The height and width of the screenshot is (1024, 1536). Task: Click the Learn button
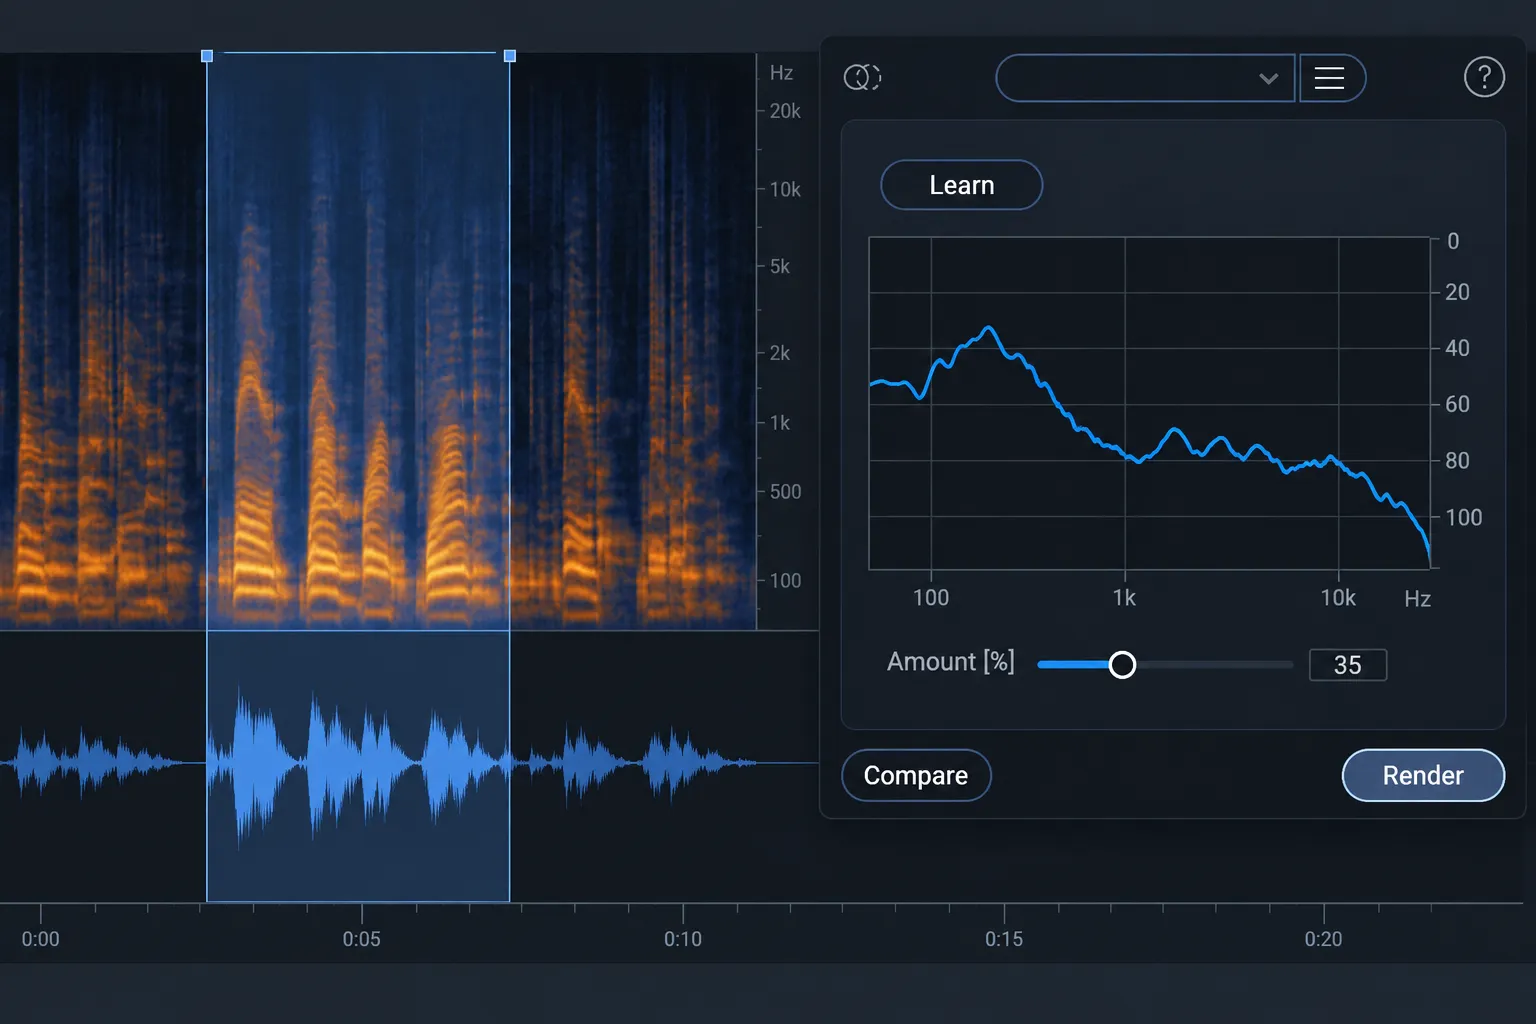961,185
